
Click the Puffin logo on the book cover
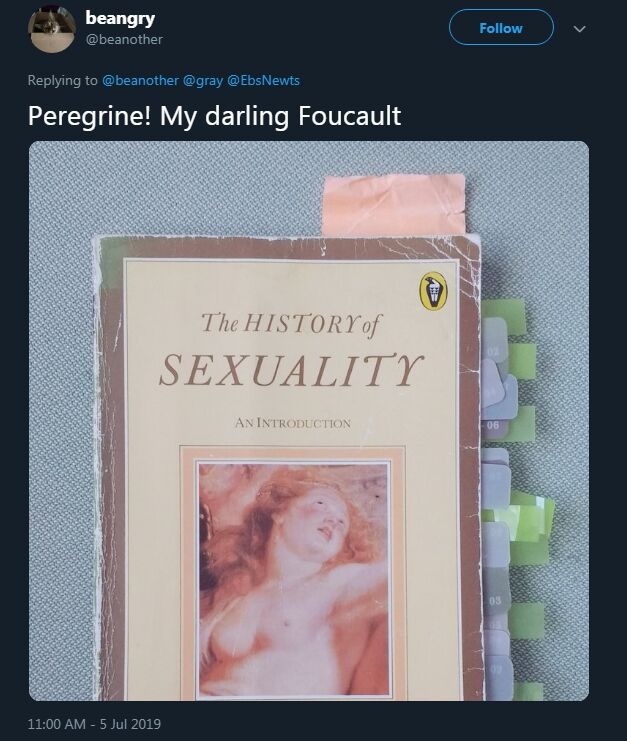(x=433, y=293)
